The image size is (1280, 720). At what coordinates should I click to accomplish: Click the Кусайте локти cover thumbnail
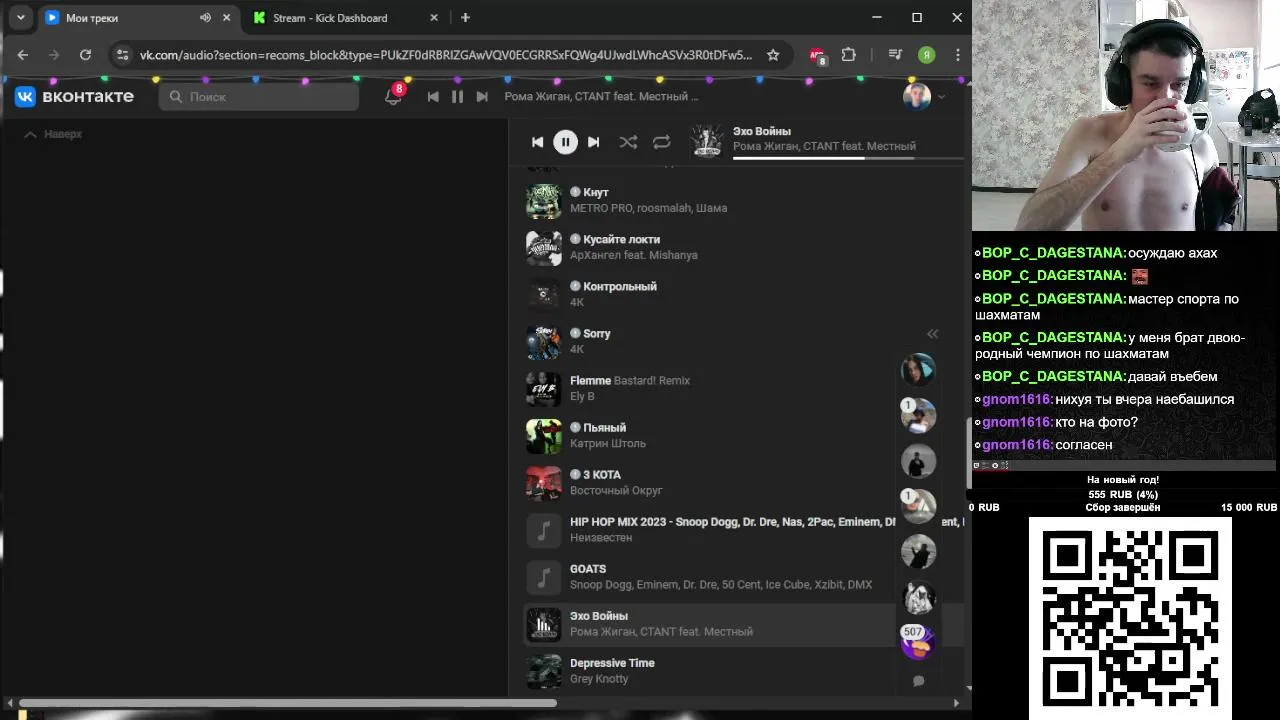click(x=544, y=248)
